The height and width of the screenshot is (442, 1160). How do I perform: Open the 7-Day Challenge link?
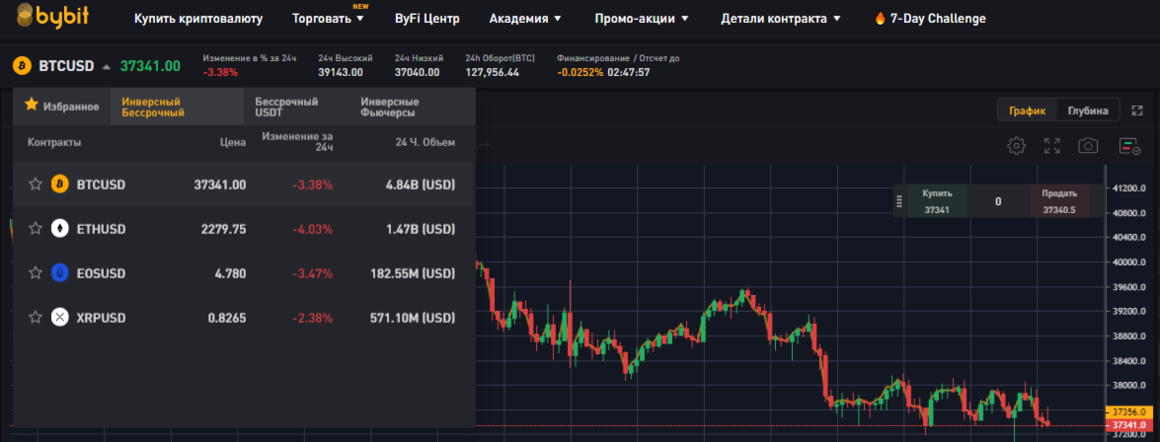click(x=930, y=19)
